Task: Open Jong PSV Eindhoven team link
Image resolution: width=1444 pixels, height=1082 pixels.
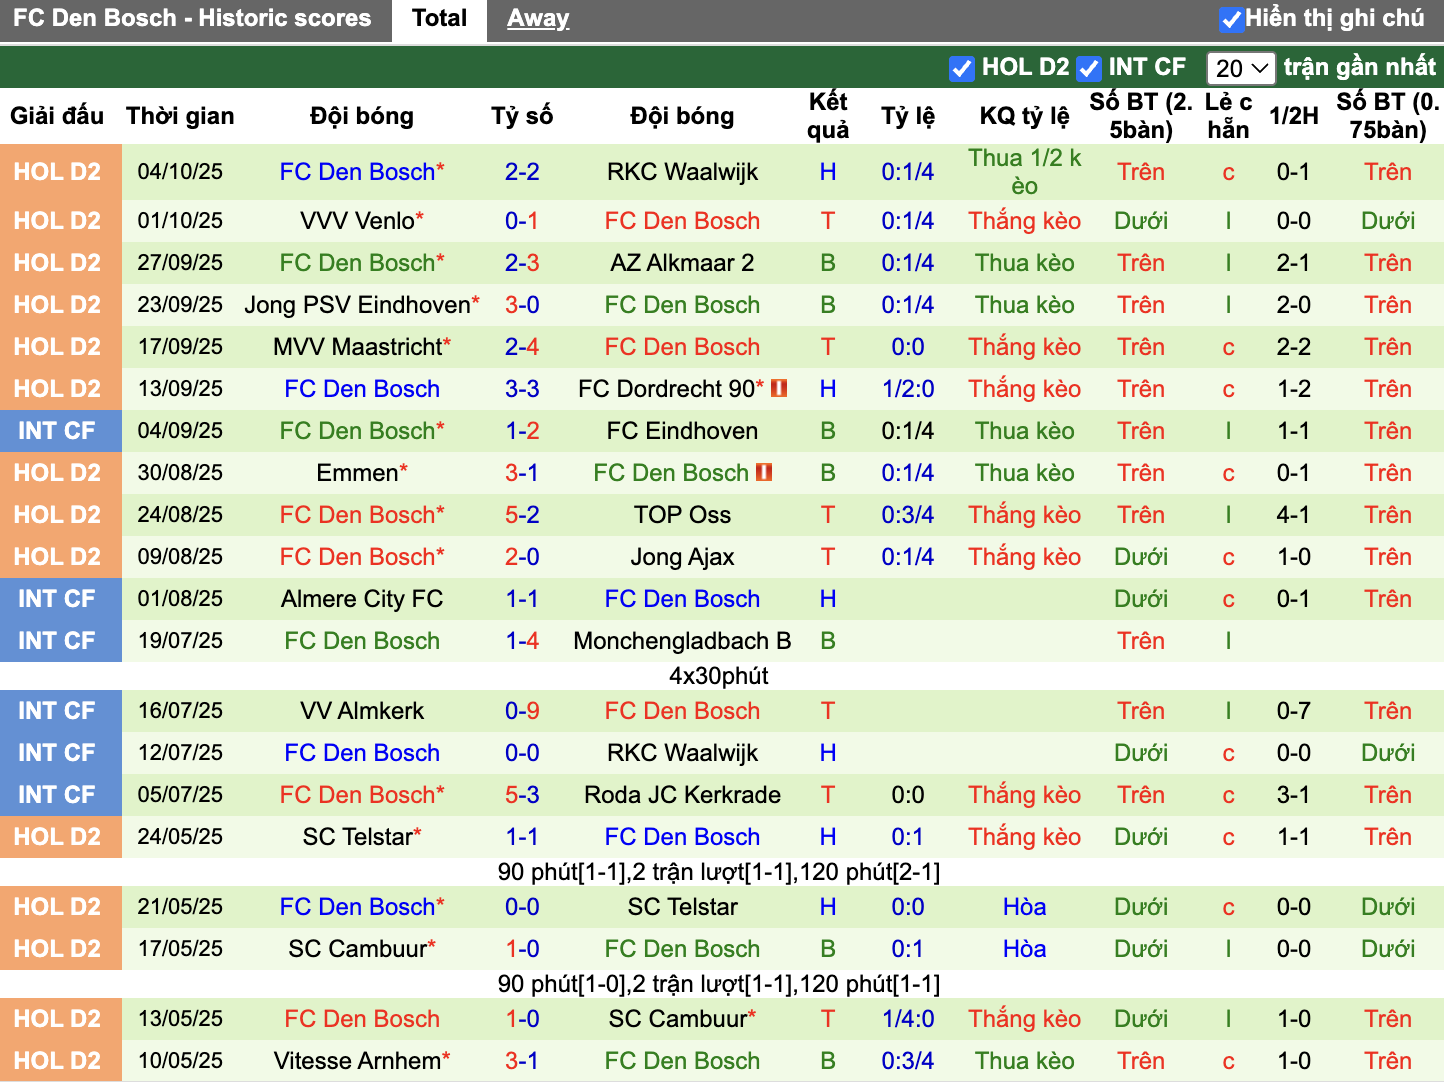Action: pos(357,305)
